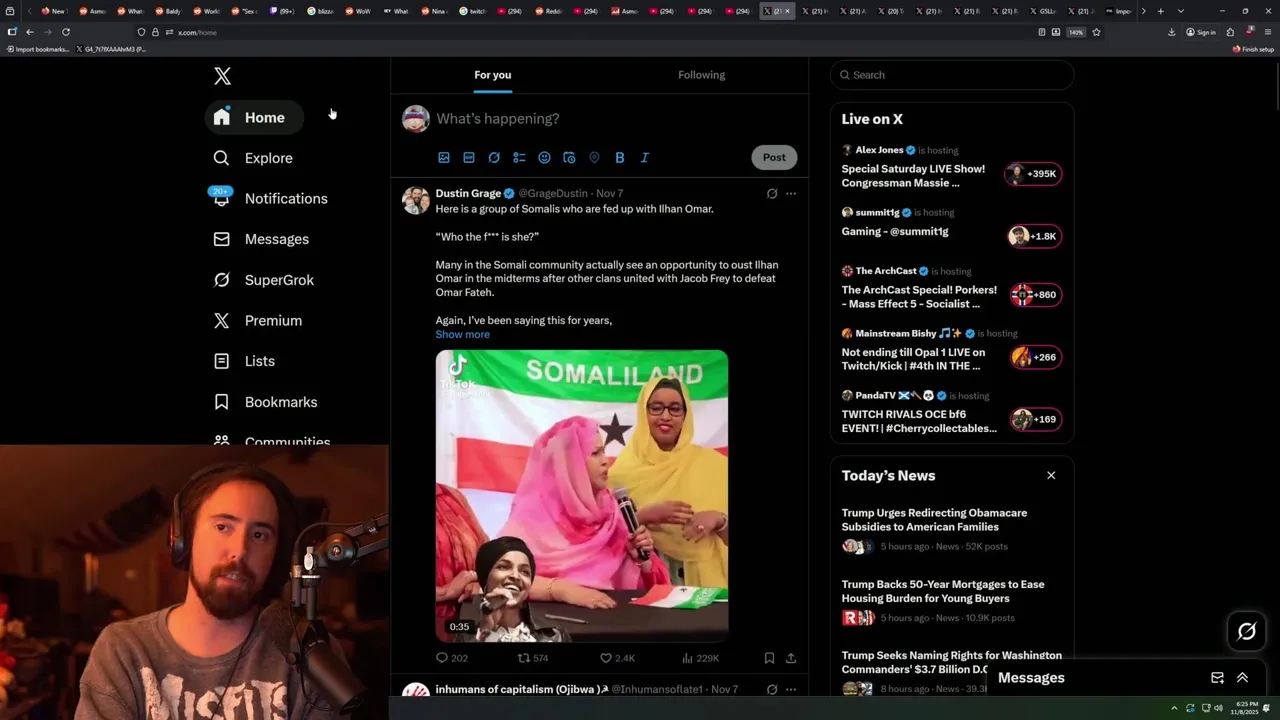
Task: Open Dustin Grage's profile name
Action: 468,193
